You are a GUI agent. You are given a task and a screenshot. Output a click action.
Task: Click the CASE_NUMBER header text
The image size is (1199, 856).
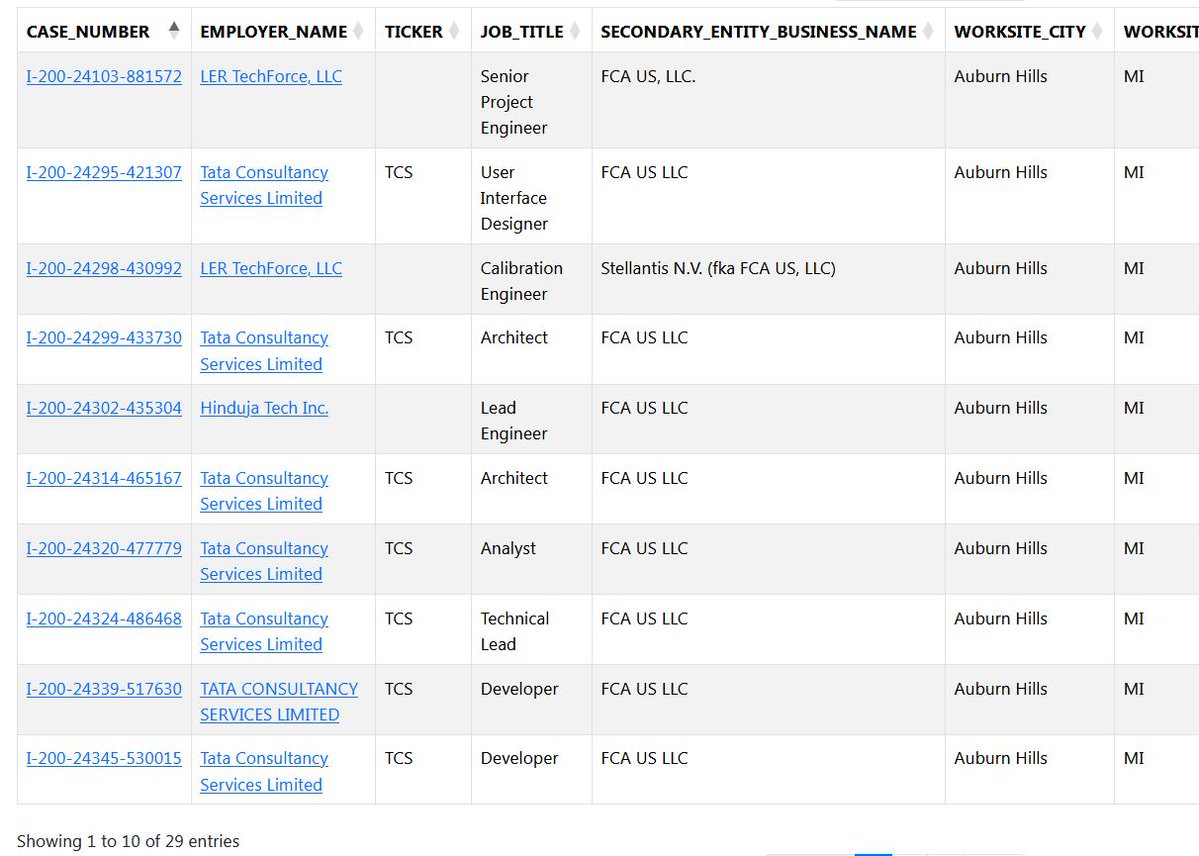click(x=88, y=31)
